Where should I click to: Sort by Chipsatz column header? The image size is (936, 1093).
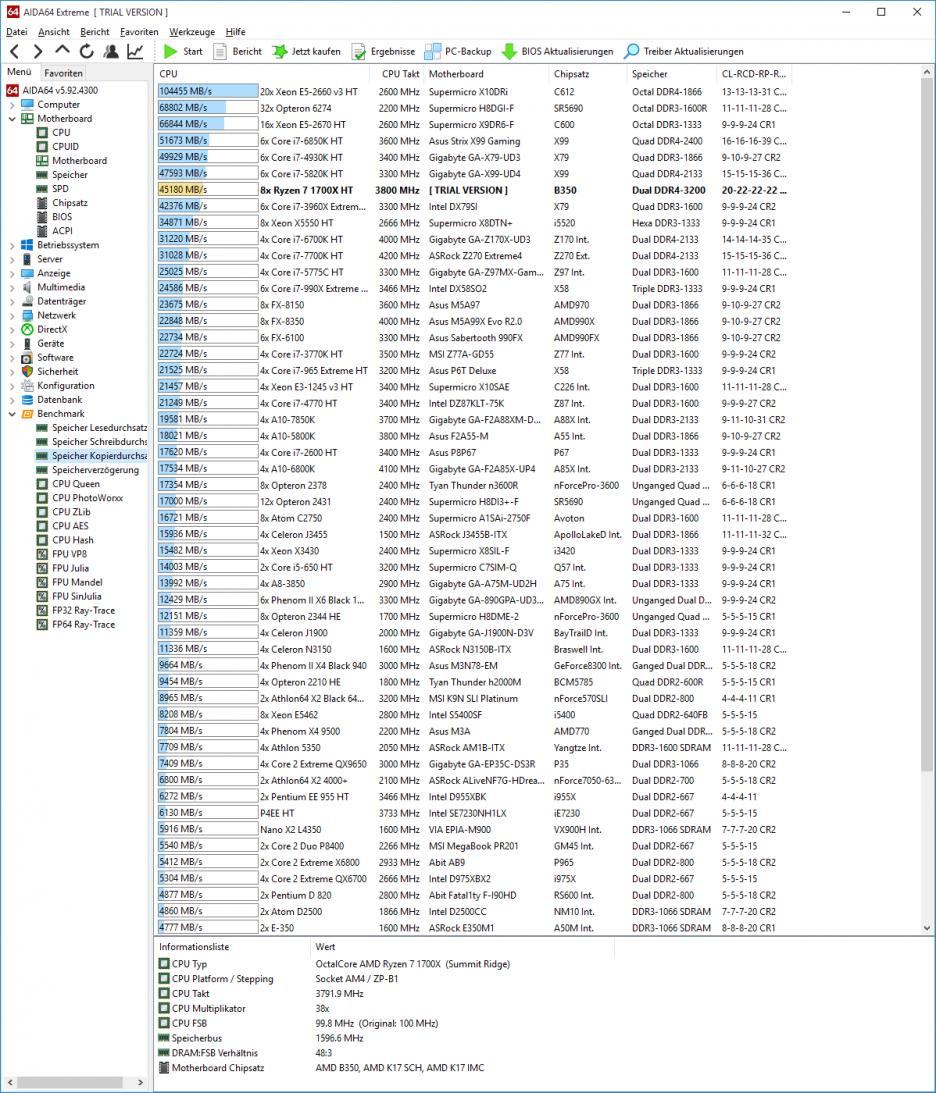point(589,74)
